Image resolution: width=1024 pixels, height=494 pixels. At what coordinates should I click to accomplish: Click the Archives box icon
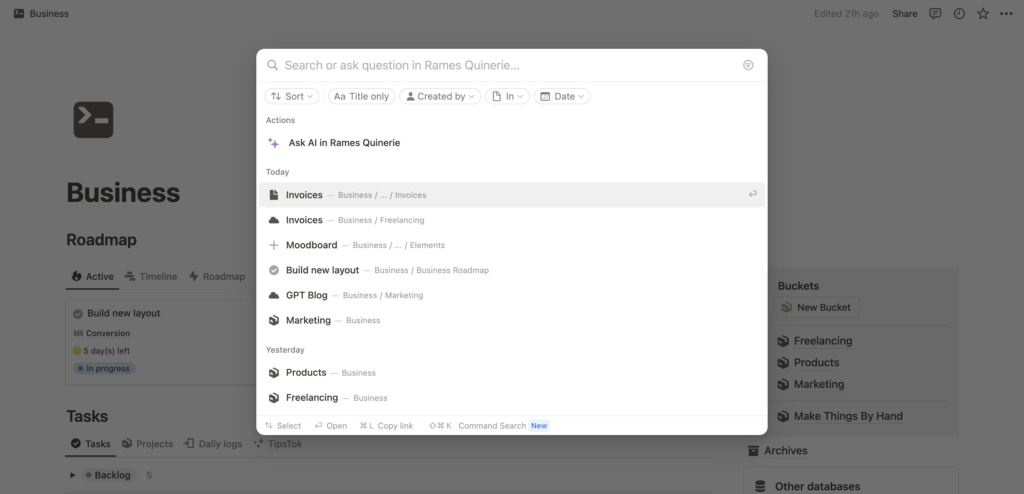[x=753, y=451]
